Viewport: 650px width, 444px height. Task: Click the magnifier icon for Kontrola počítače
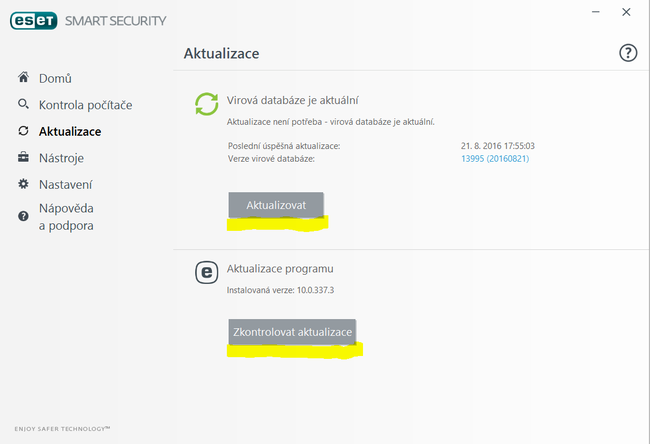(x=23, y=104)
